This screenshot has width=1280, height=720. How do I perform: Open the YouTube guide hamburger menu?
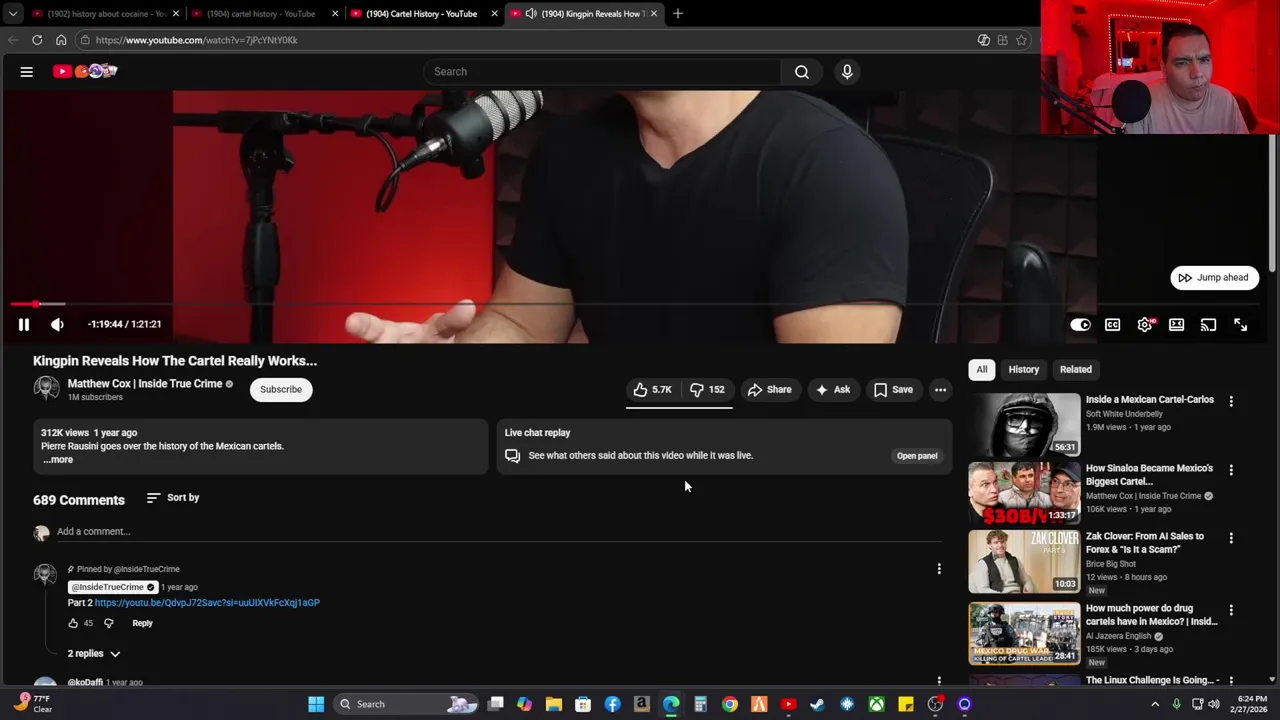(27, 71)
